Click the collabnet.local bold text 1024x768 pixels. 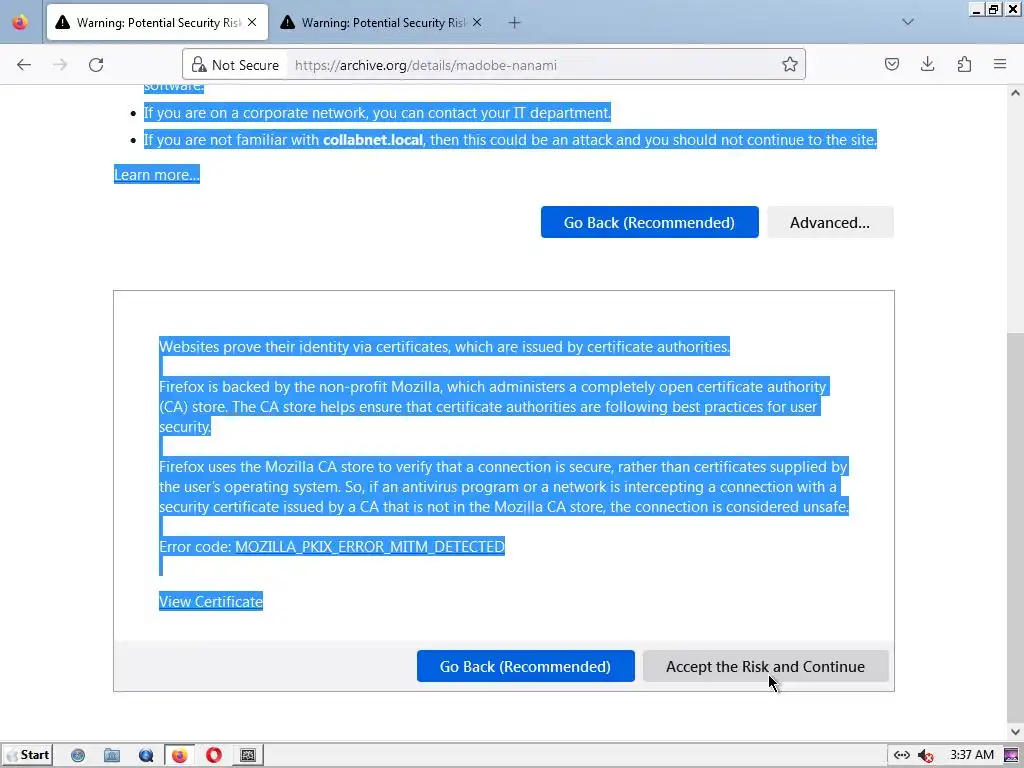coord(373,140)
